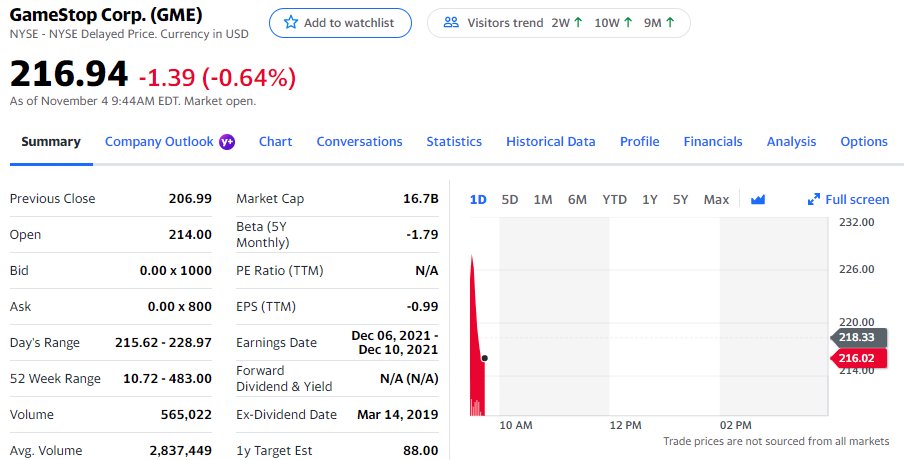The image size is (904, 460).
Task: Select the 1Y chart range
Action: click(650, 199)
